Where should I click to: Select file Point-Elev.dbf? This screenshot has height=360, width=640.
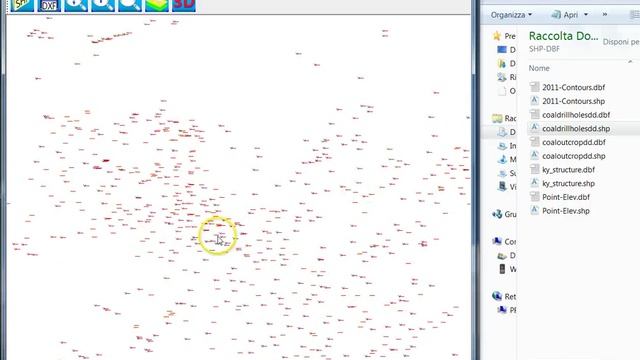(566, 197)
